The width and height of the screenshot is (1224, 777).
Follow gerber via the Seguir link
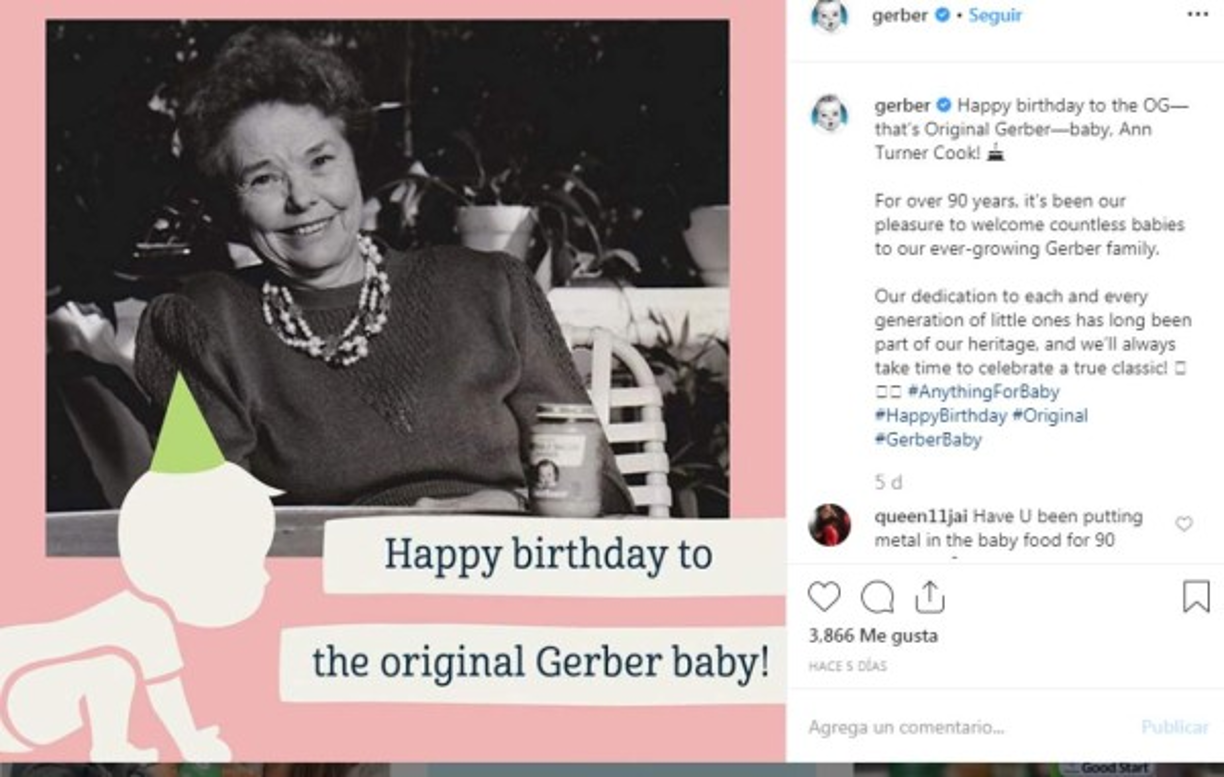click(994, 15)
